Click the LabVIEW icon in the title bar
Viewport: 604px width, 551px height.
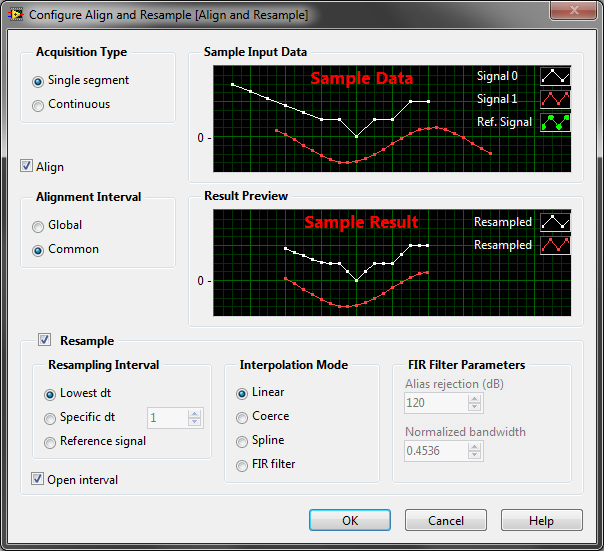[15, 15]
